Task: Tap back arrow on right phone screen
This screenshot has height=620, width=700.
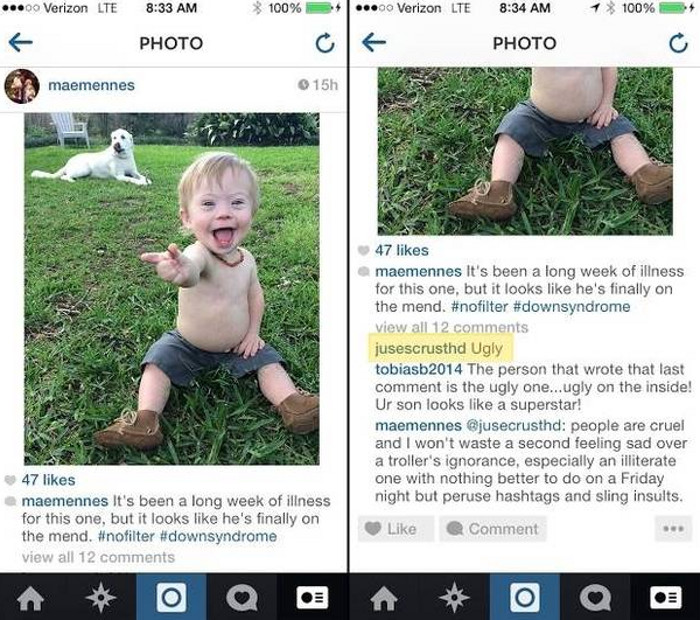Action: click(374, 43)
